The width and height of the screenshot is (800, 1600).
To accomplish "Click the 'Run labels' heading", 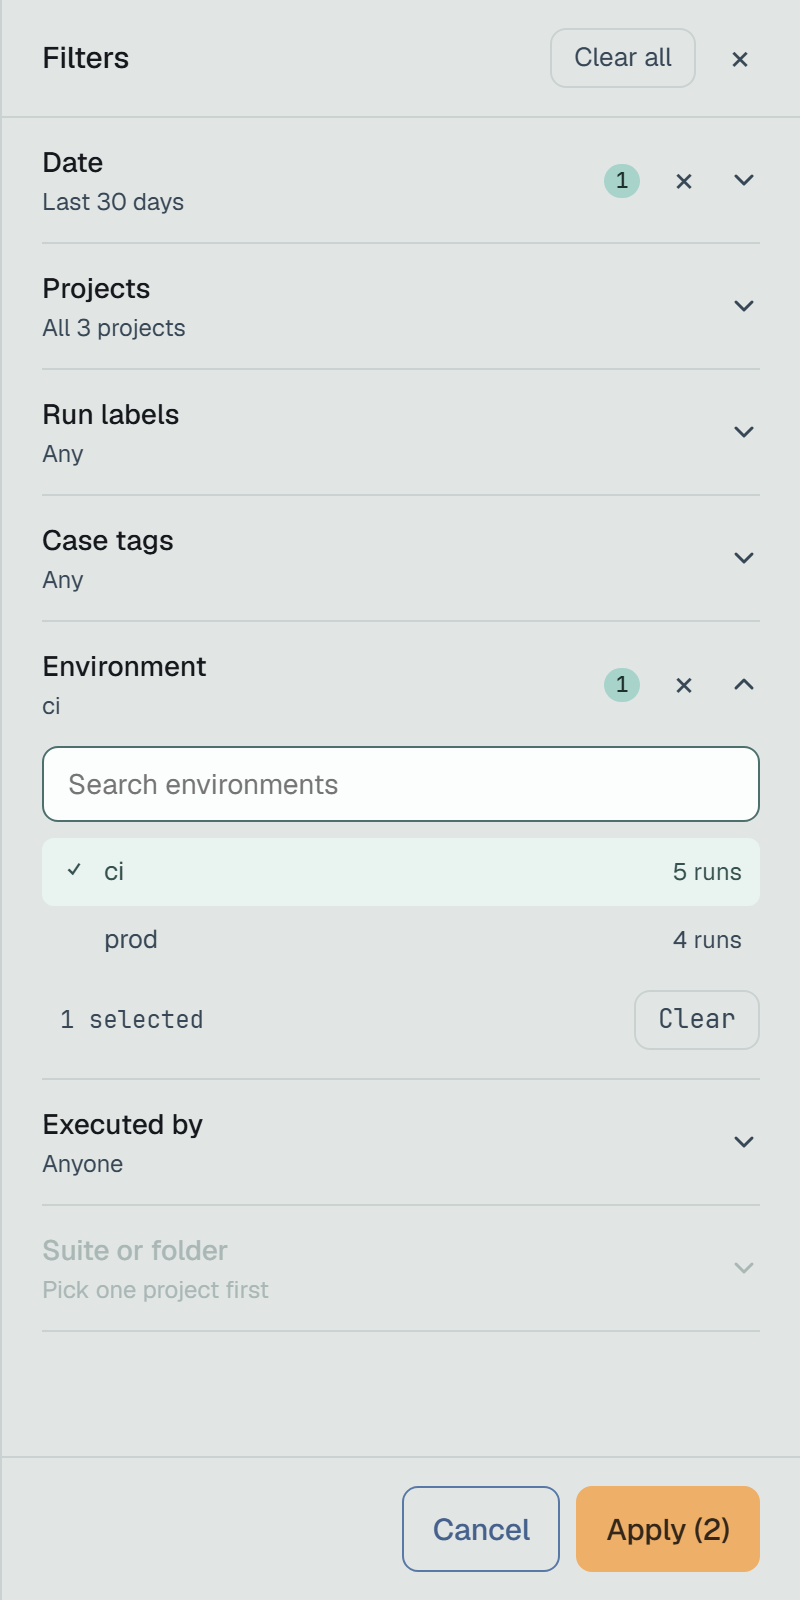I will [x=111, y=414].
